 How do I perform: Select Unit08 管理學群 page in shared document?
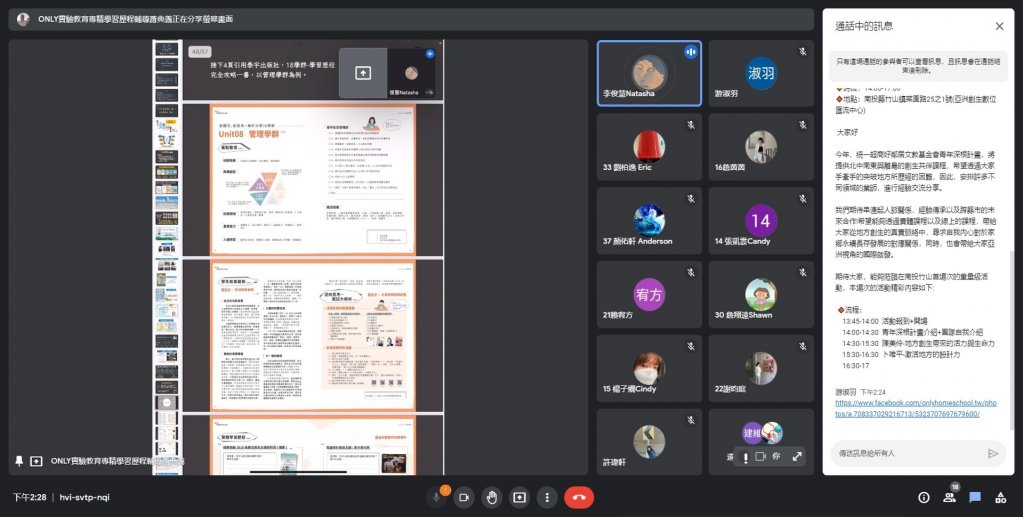click(x=313, y=179)
